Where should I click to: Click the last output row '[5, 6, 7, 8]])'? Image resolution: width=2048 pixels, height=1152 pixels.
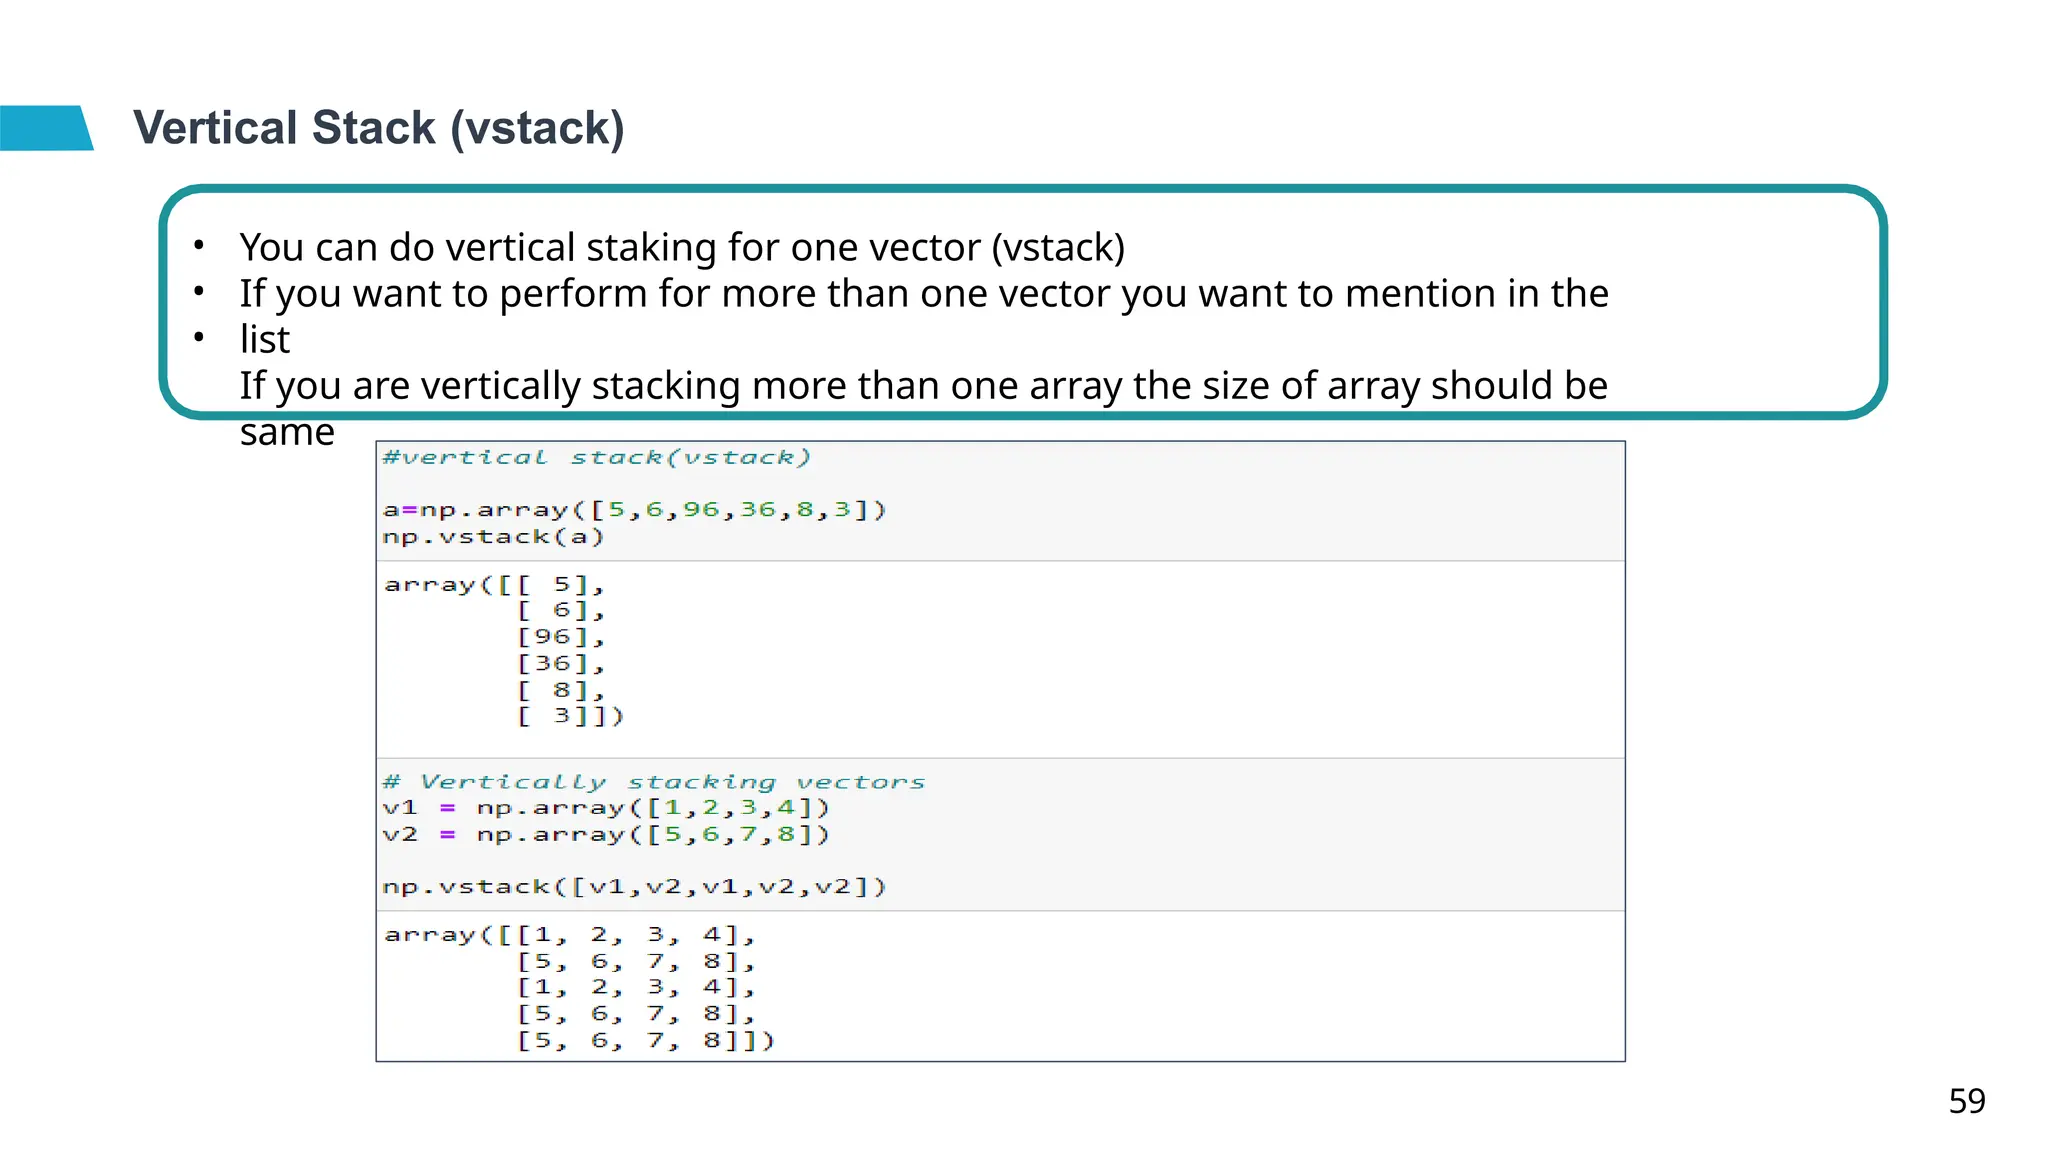click(x=645, y=1041)
